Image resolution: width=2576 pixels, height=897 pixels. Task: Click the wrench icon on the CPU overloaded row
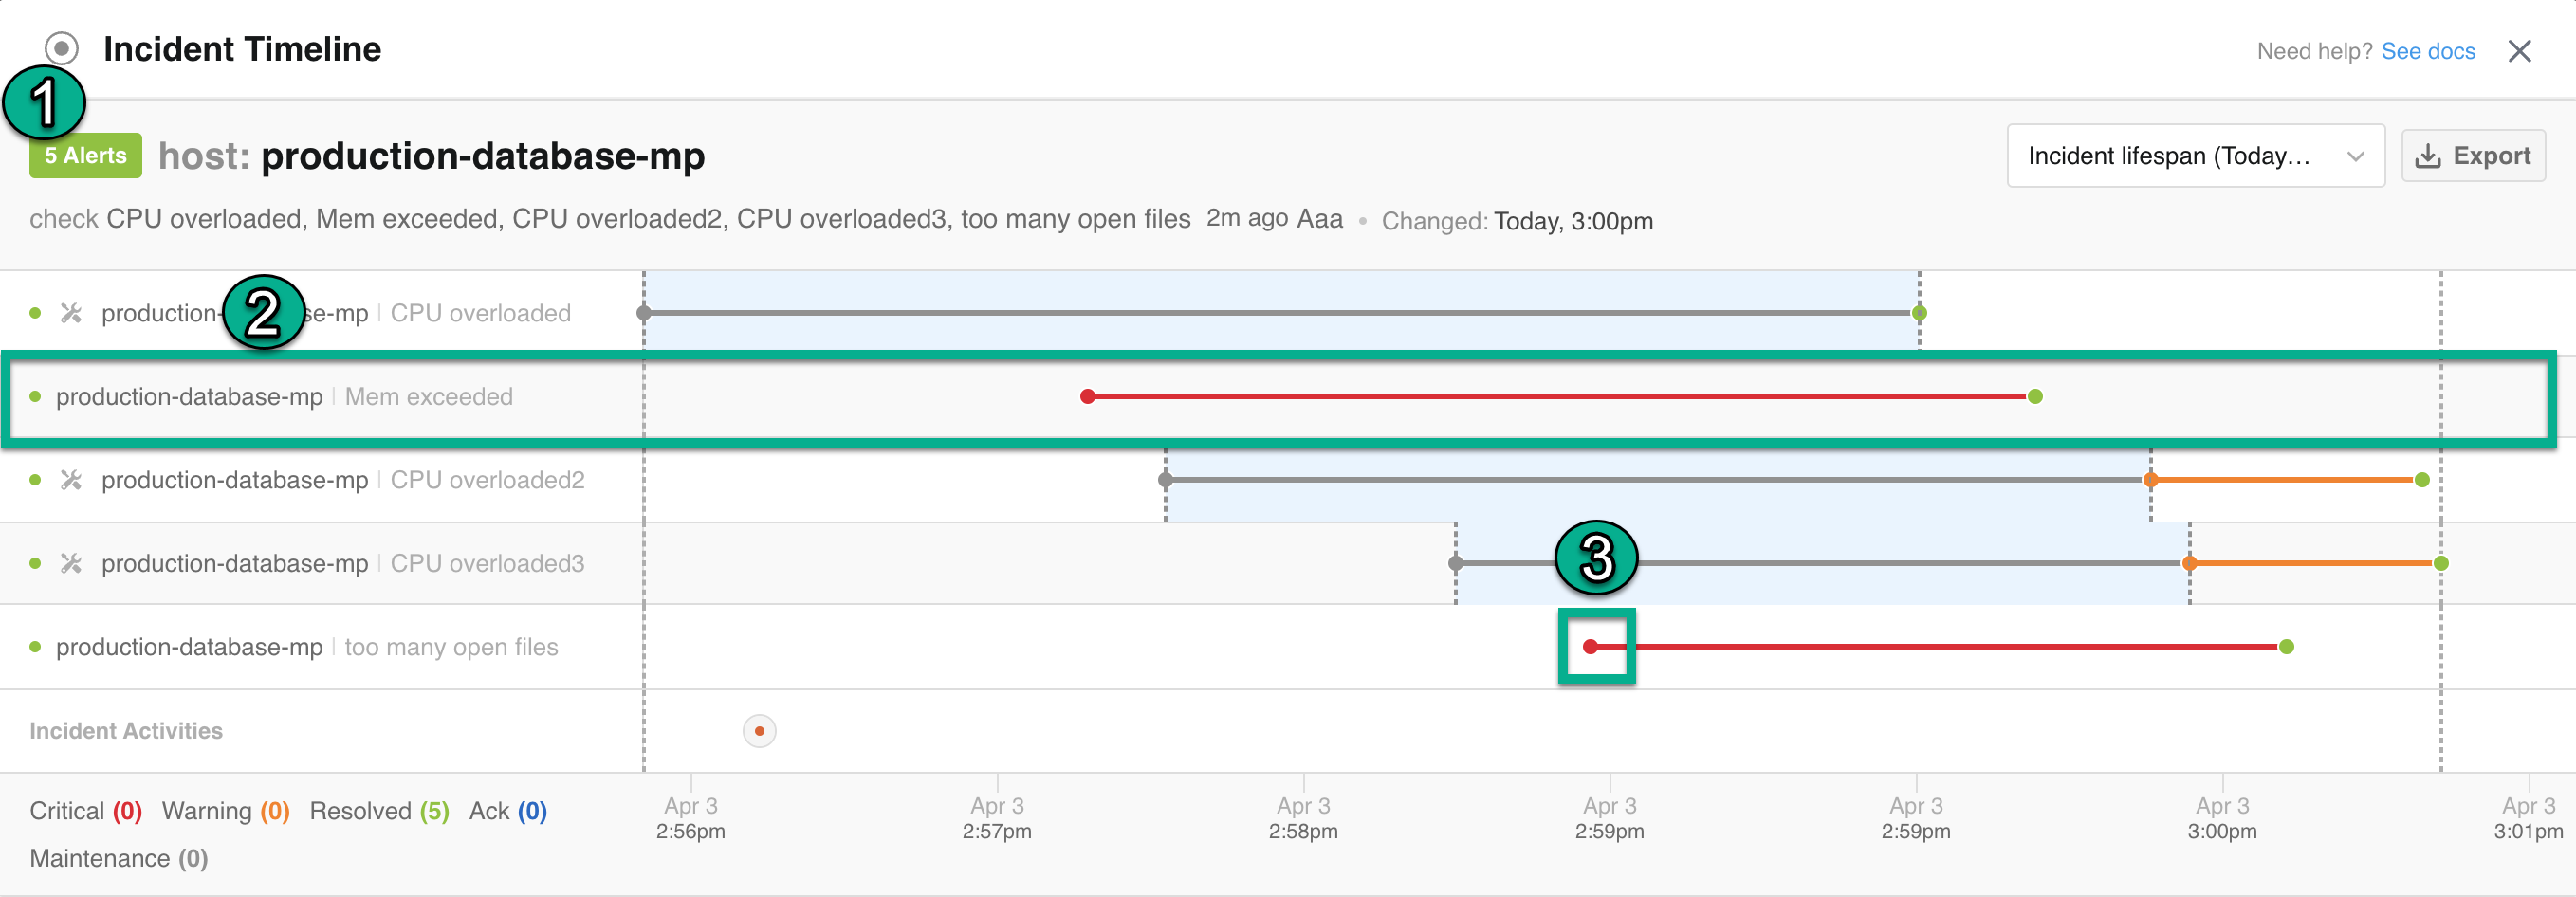[70, 312]
